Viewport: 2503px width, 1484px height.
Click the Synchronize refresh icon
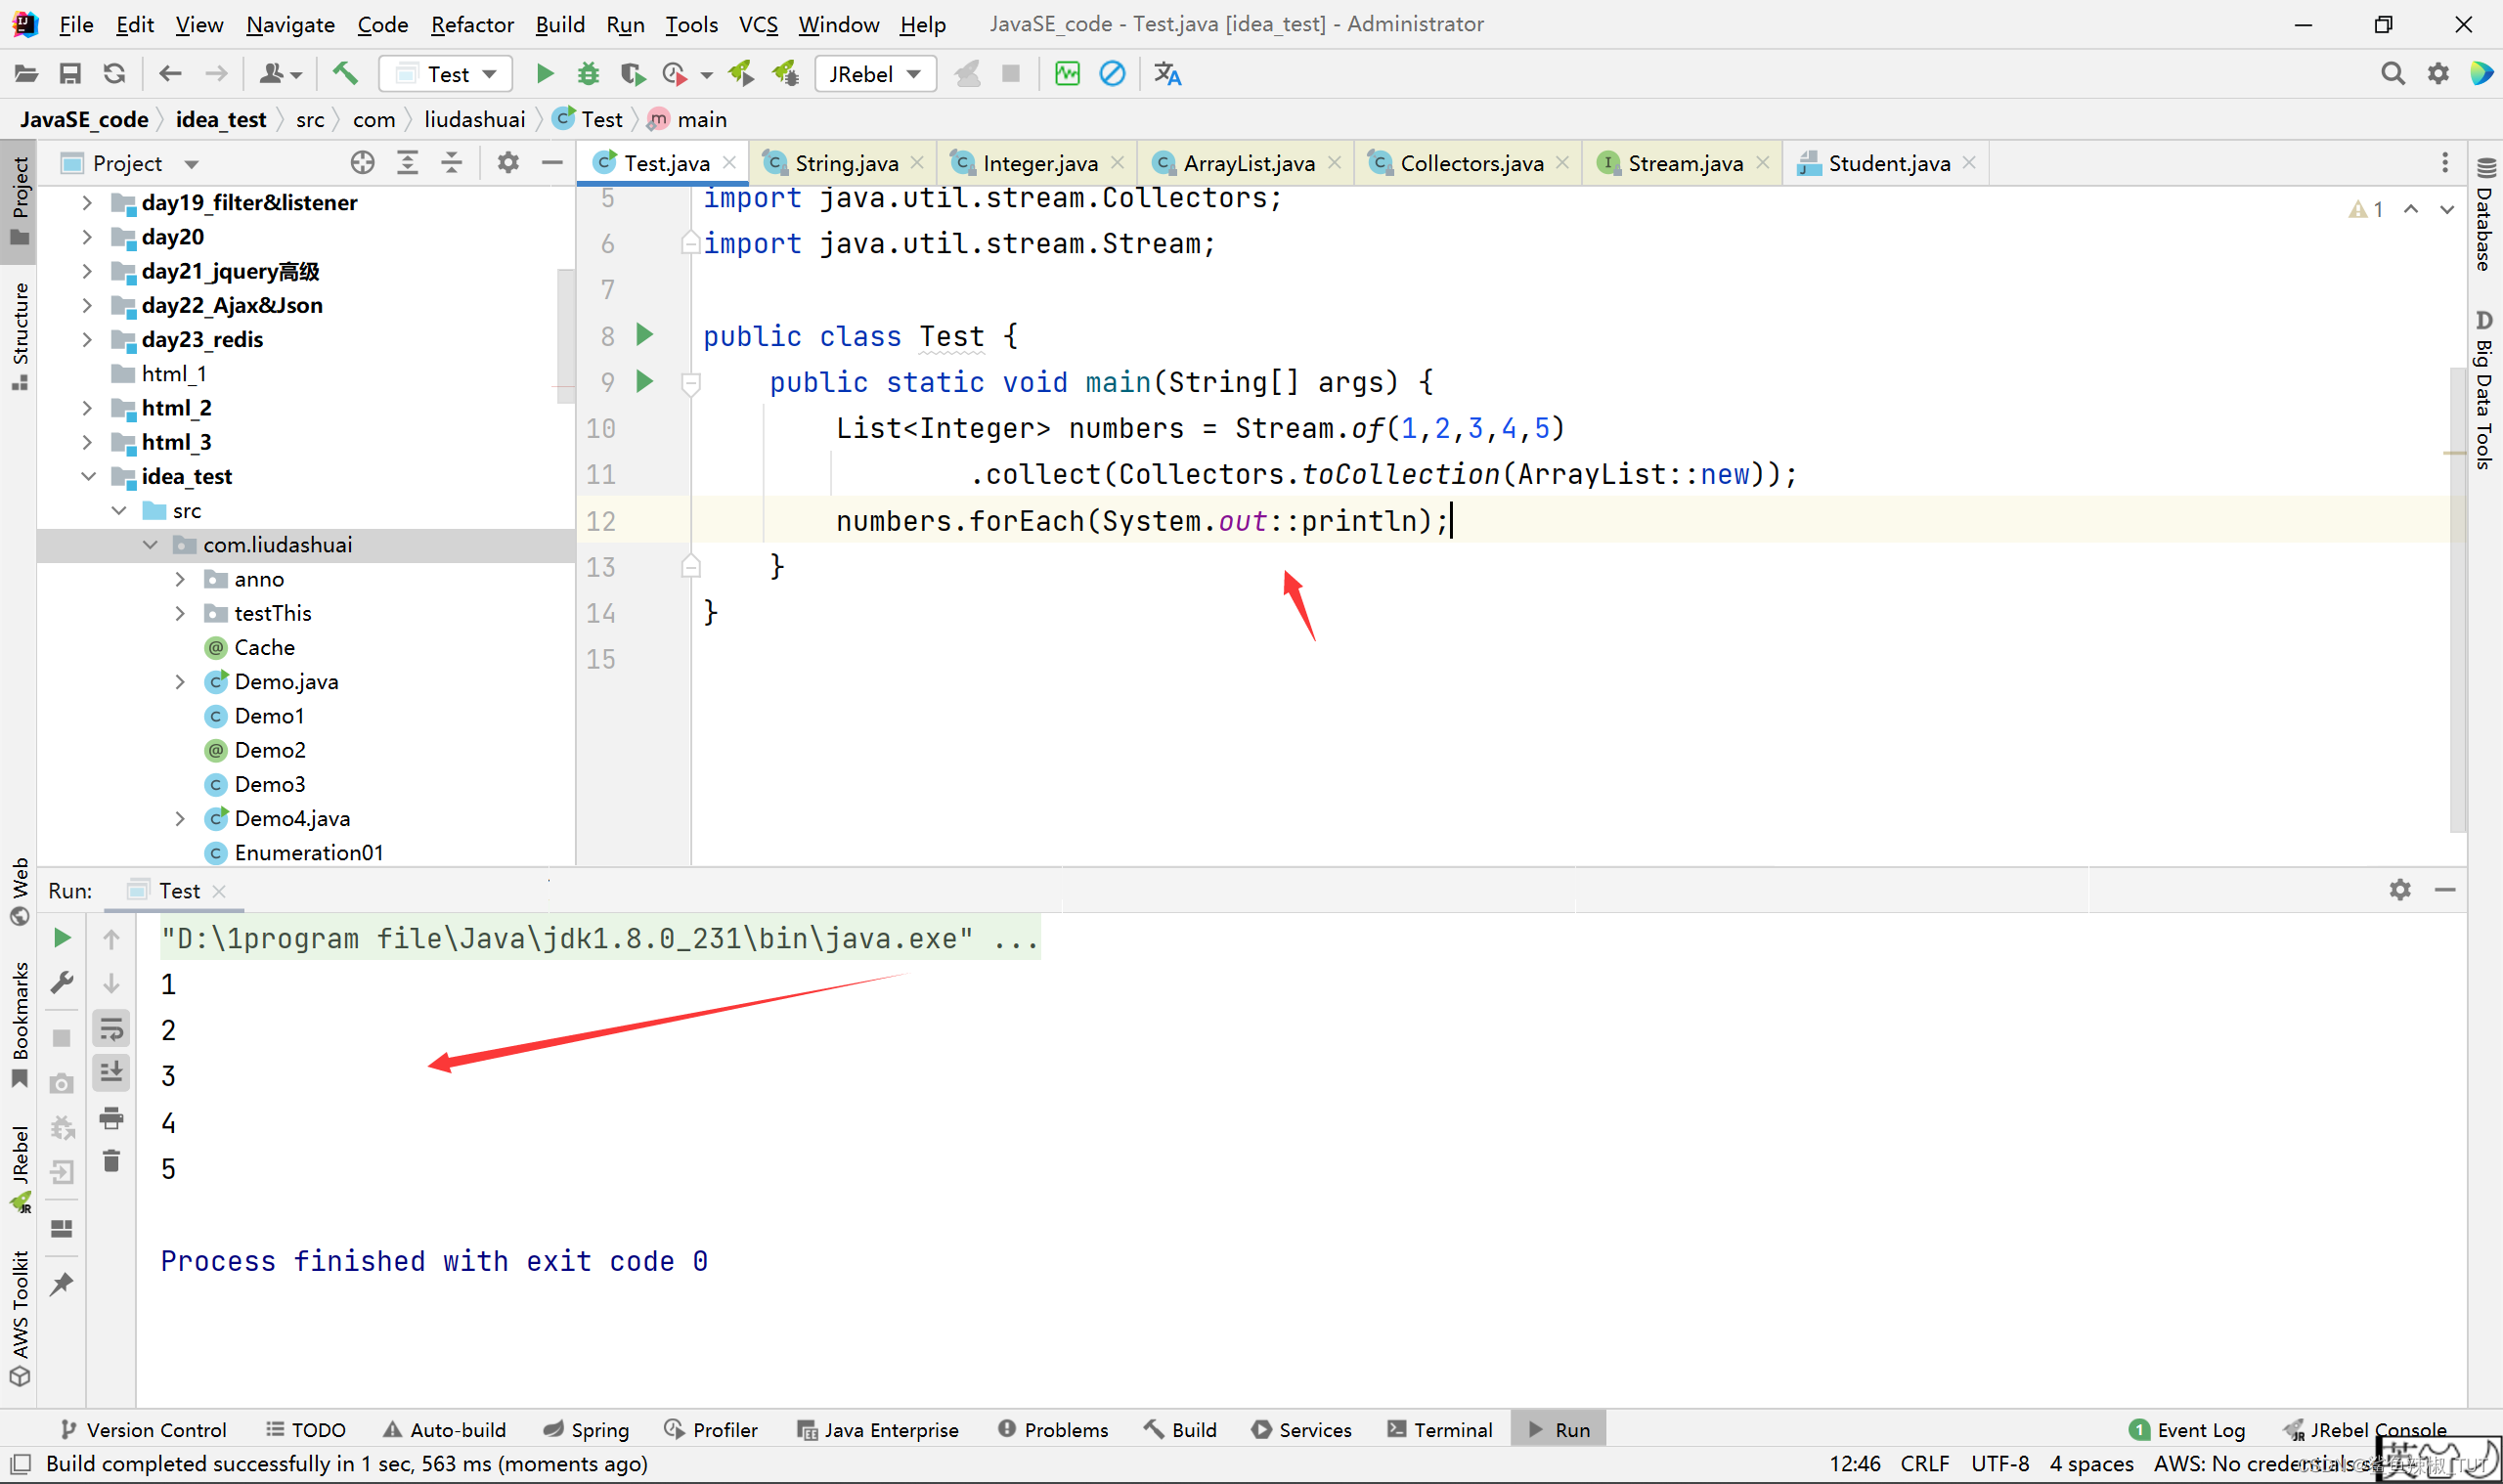(x=115, y=74)
